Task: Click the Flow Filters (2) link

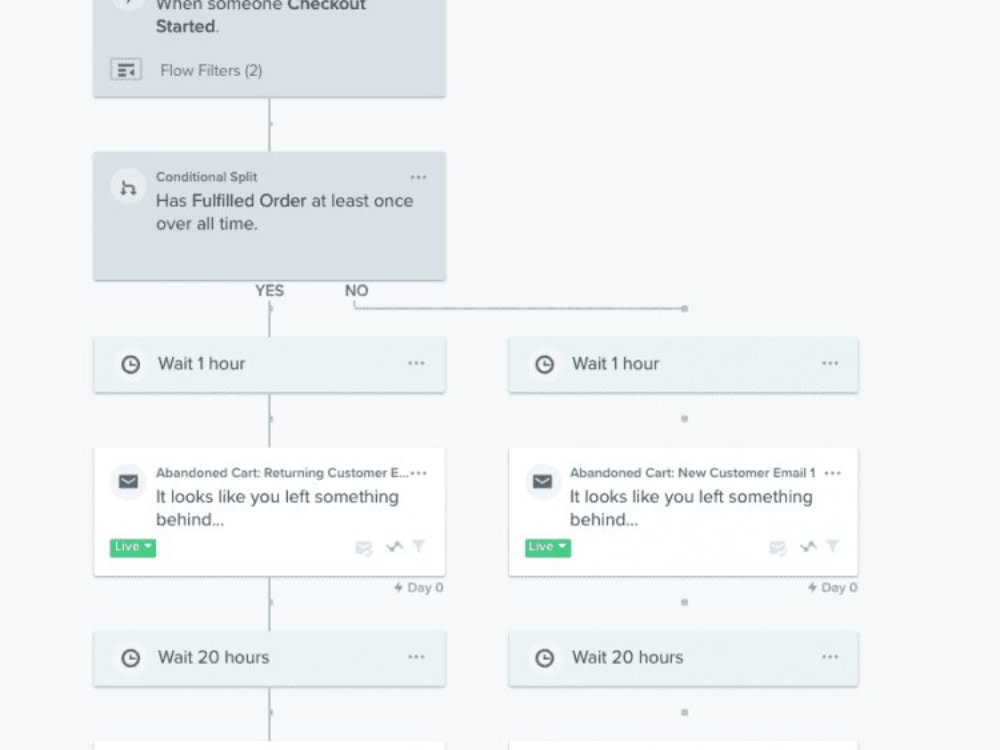Action: (x=211, y=70)
